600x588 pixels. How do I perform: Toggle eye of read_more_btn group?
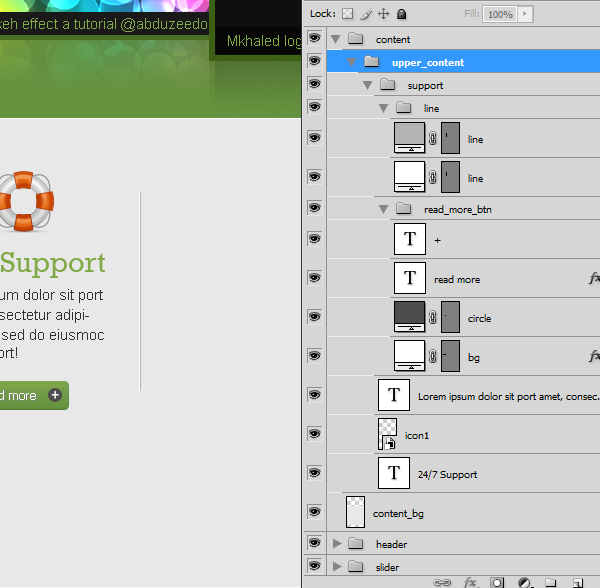(x=315, y=208)
